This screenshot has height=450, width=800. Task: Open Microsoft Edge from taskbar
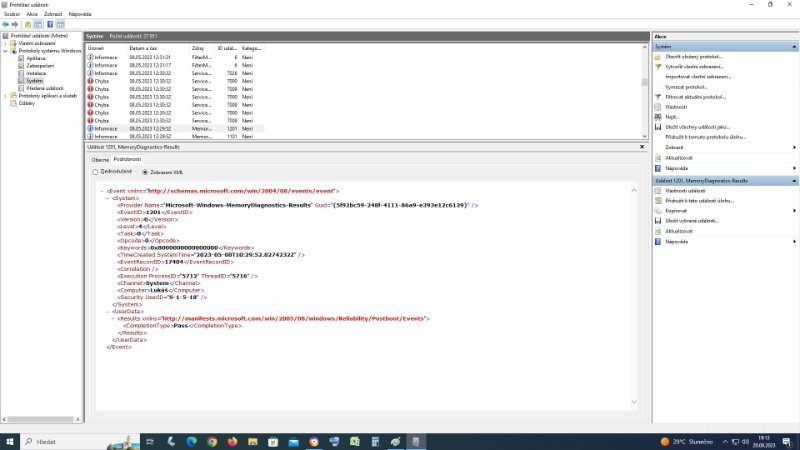[x=191, y=442]
